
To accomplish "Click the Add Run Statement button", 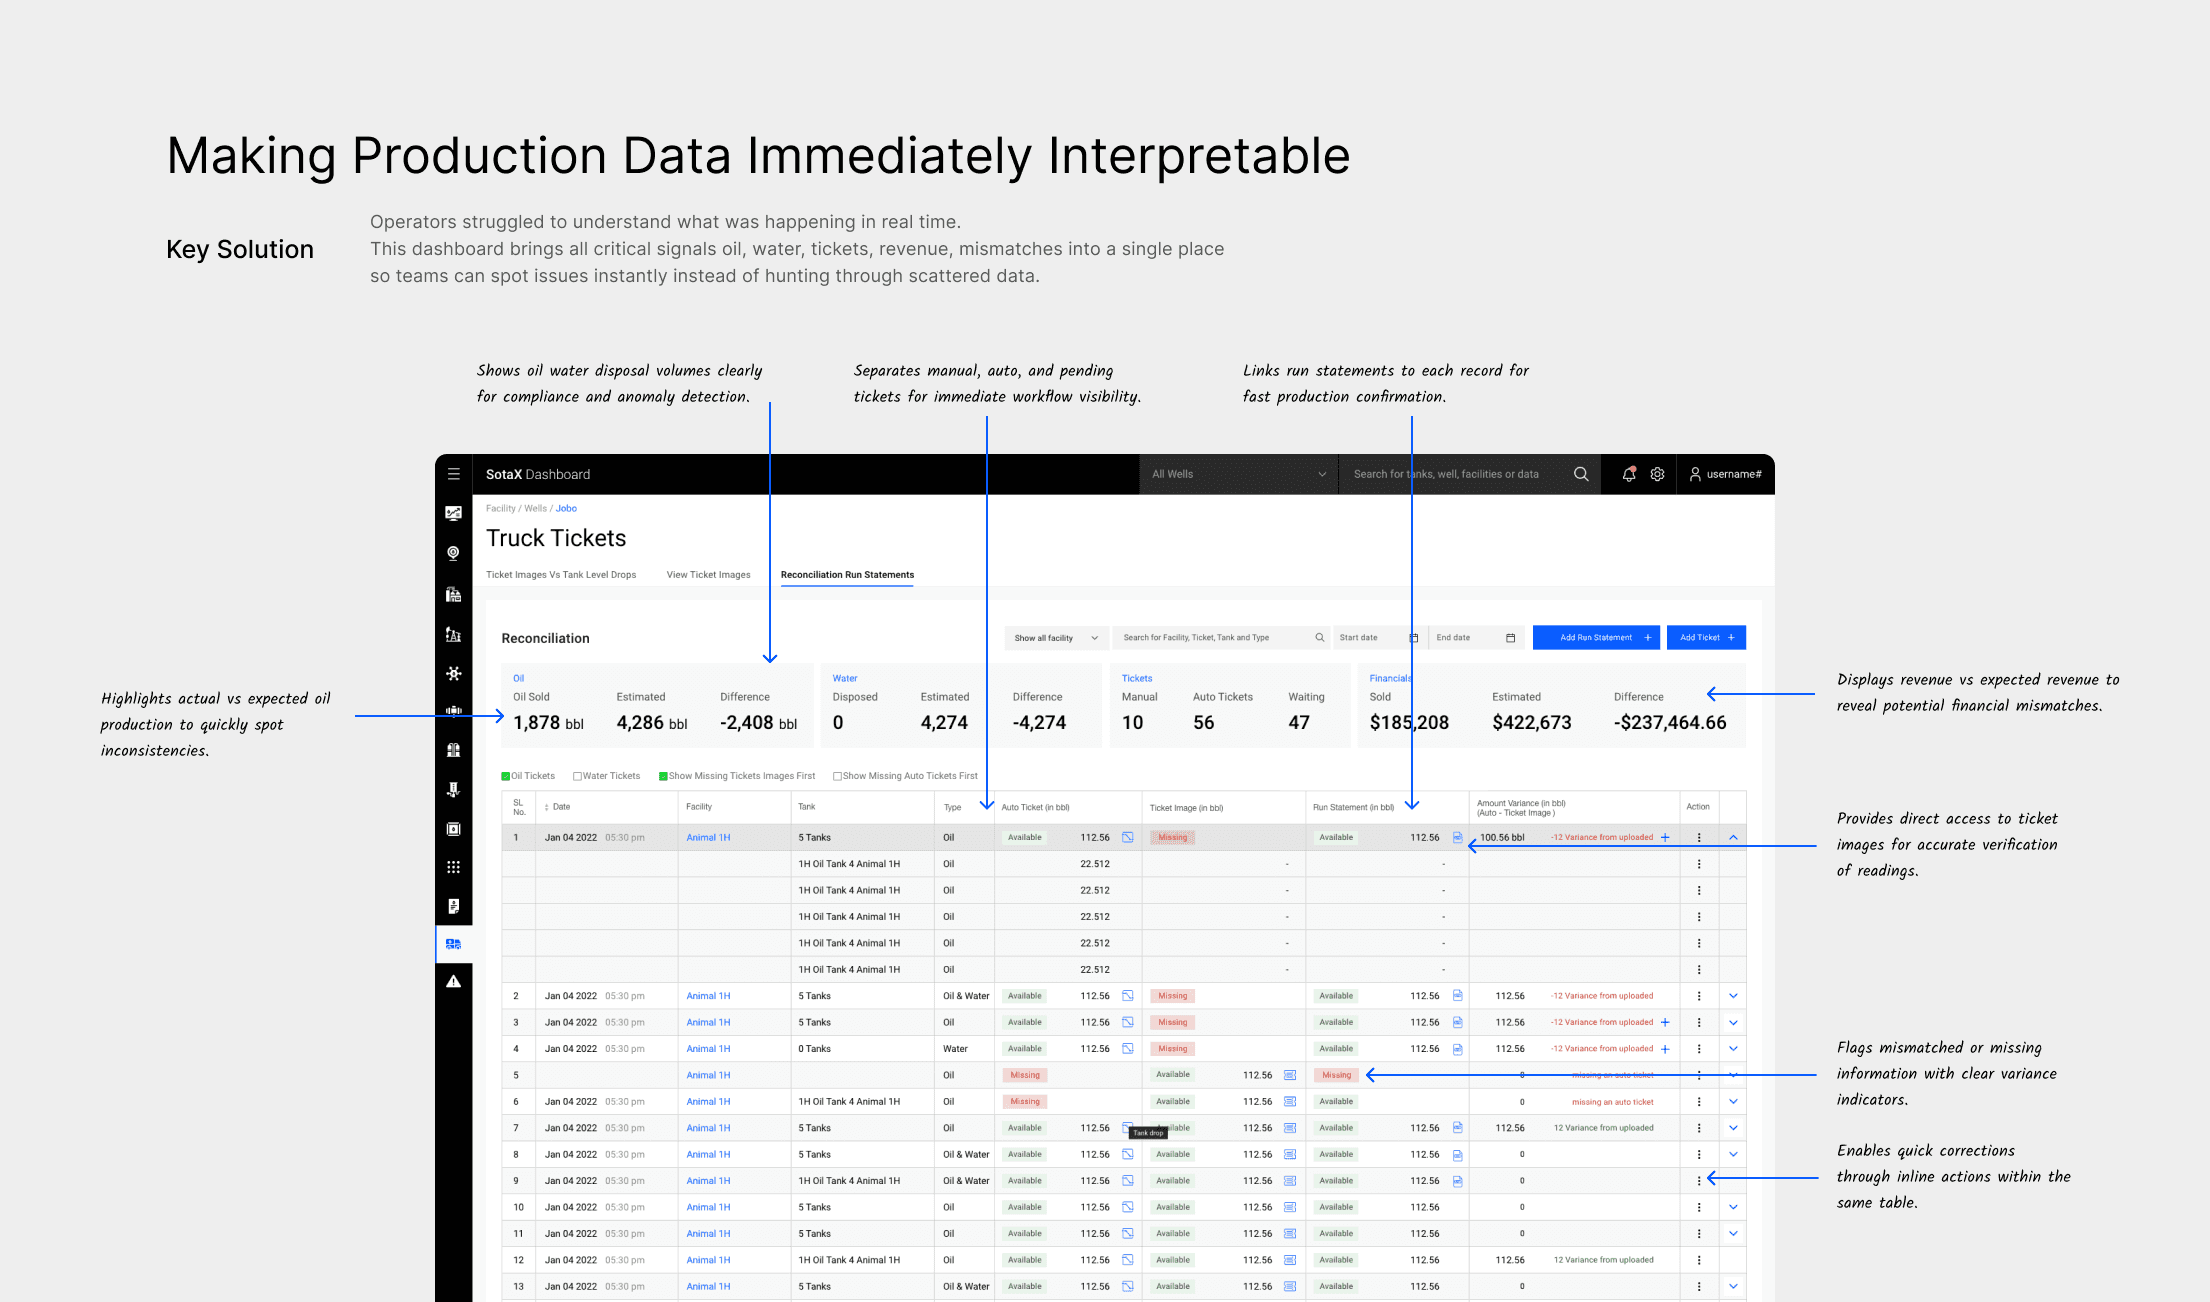I will pyautogui.click(x=1596, y=638).
